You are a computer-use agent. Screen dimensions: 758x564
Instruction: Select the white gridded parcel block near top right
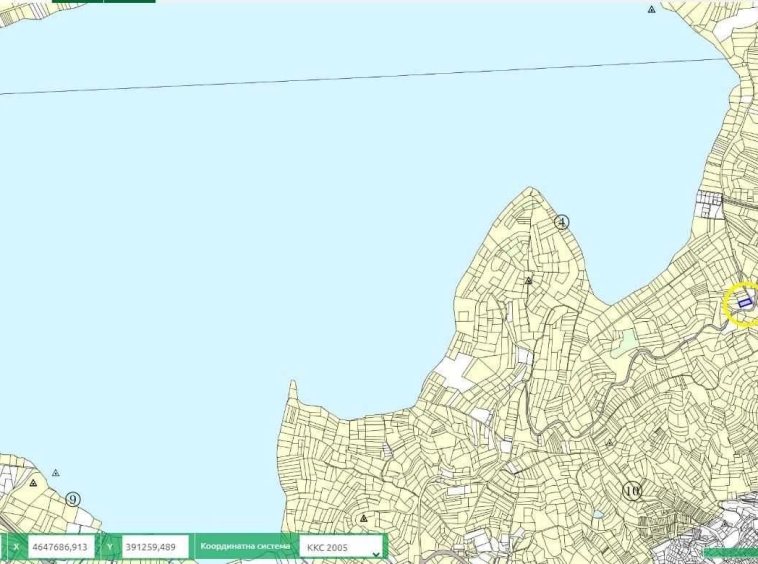pos(710,203)
